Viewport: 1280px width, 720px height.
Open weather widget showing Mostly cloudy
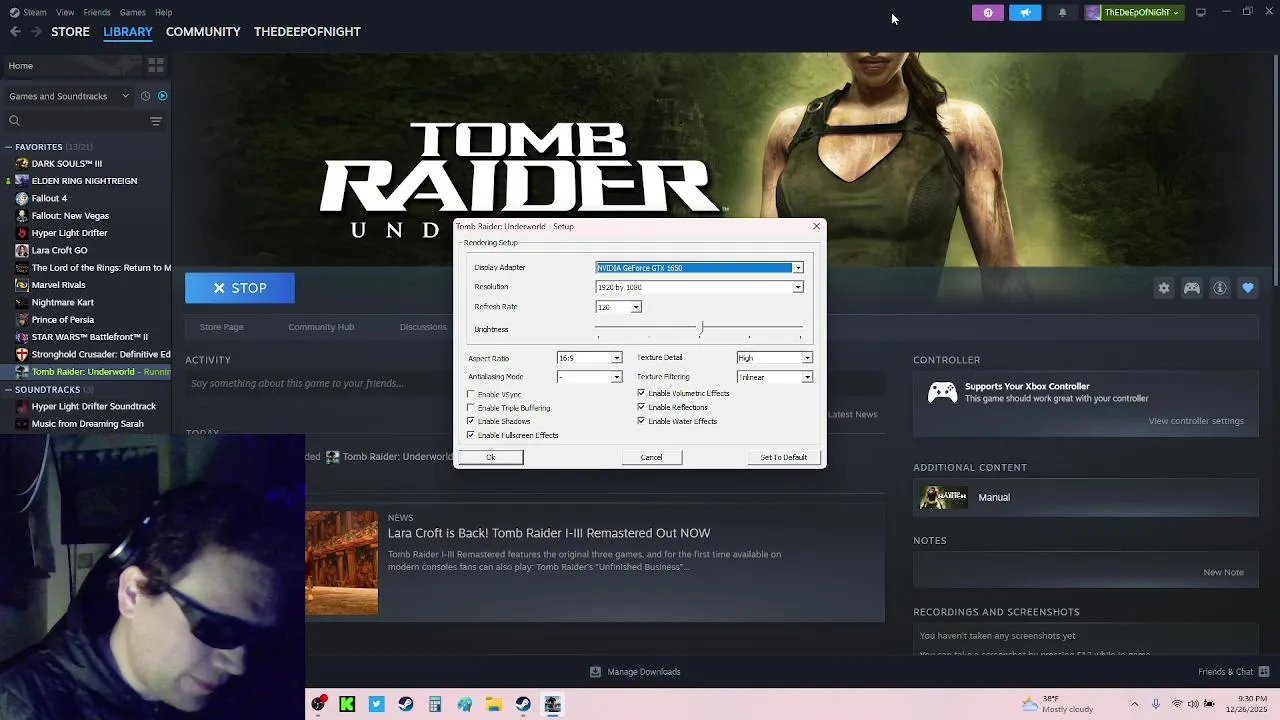(1056, 705)
